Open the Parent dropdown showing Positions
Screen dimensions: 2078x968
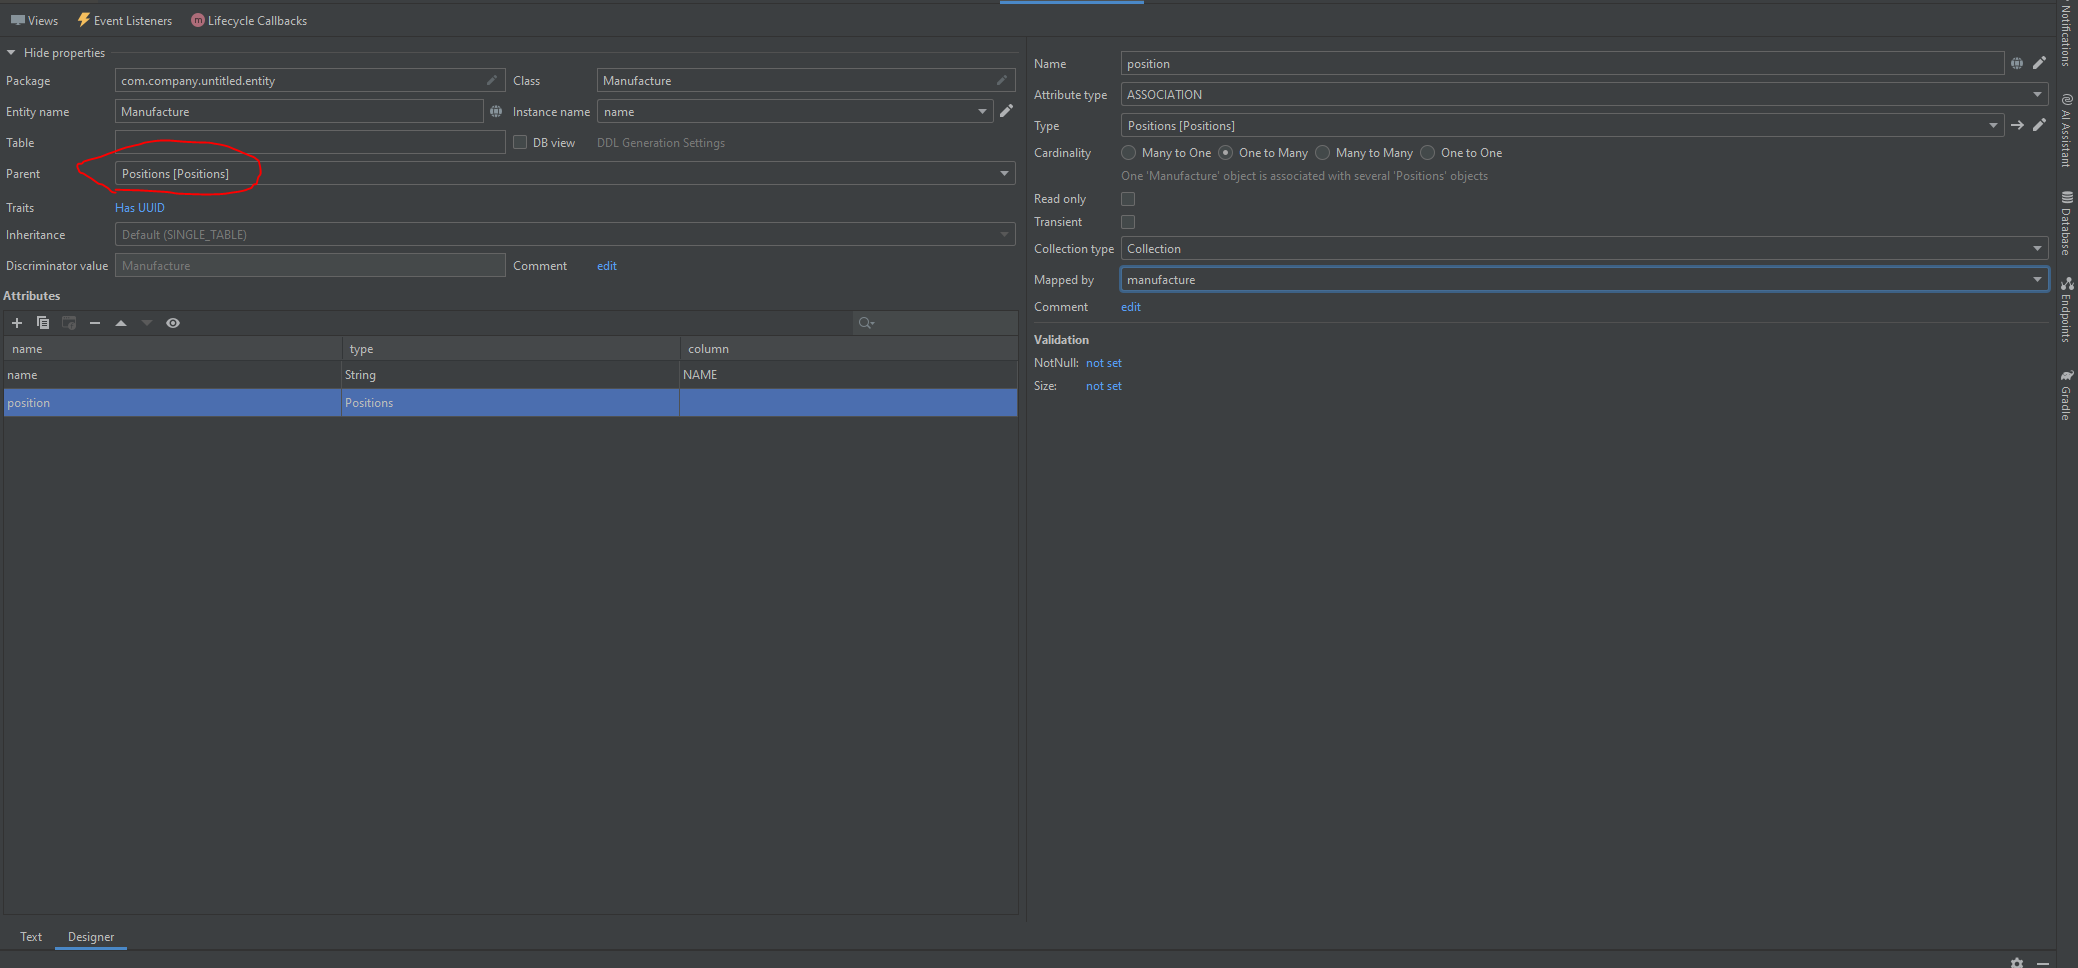[1005, 174]
